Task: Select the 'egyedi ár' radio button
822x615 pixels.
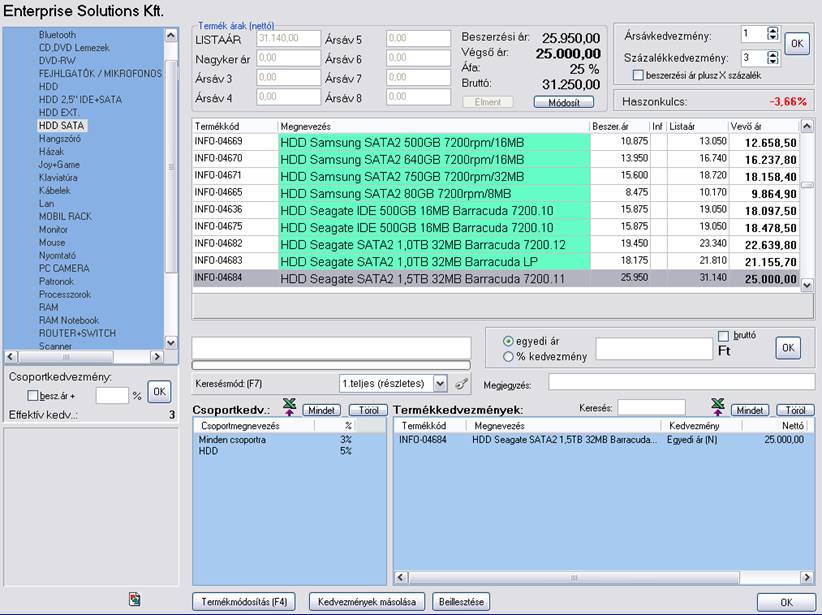Action: [x=507, y=341]
